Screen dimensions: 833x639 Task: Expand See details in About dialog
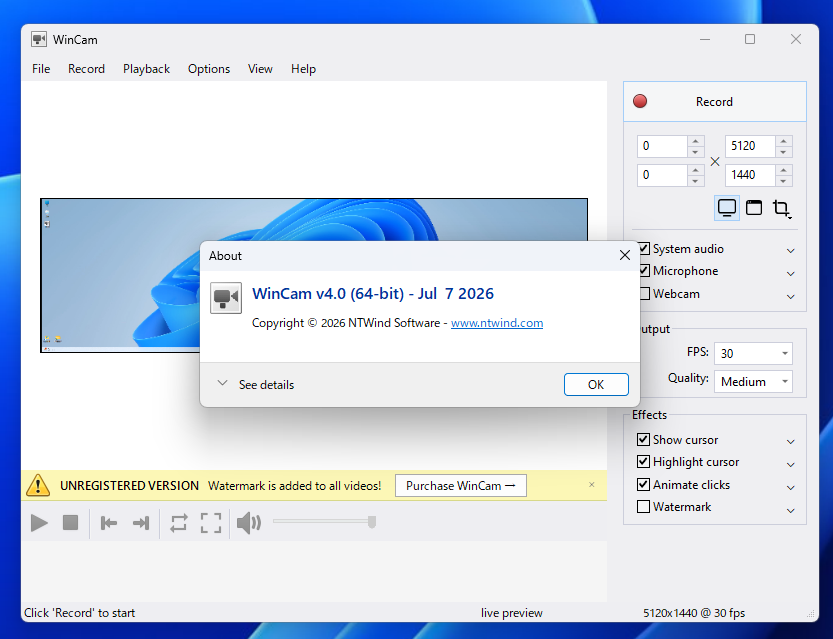coord(256,385)
